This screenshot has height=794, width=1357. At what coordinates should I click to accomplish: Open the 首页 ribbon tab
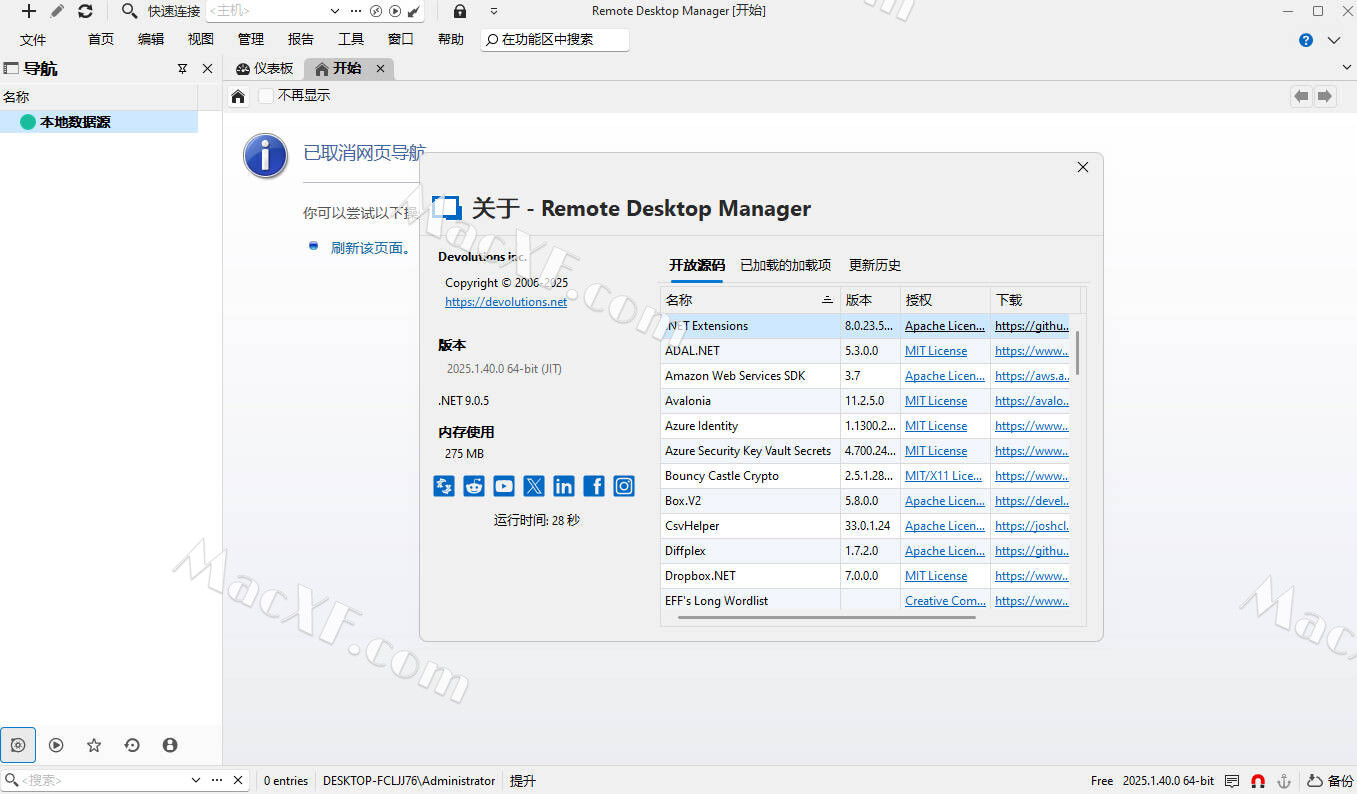101,39
